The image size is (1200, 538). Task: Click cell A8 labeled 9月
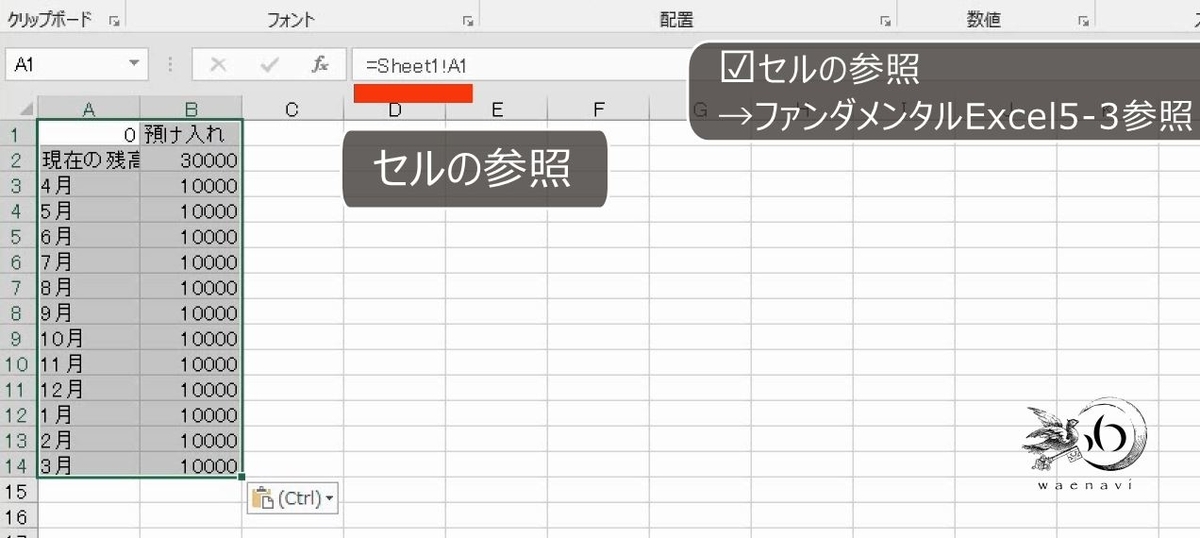click(x=89, y=312)
